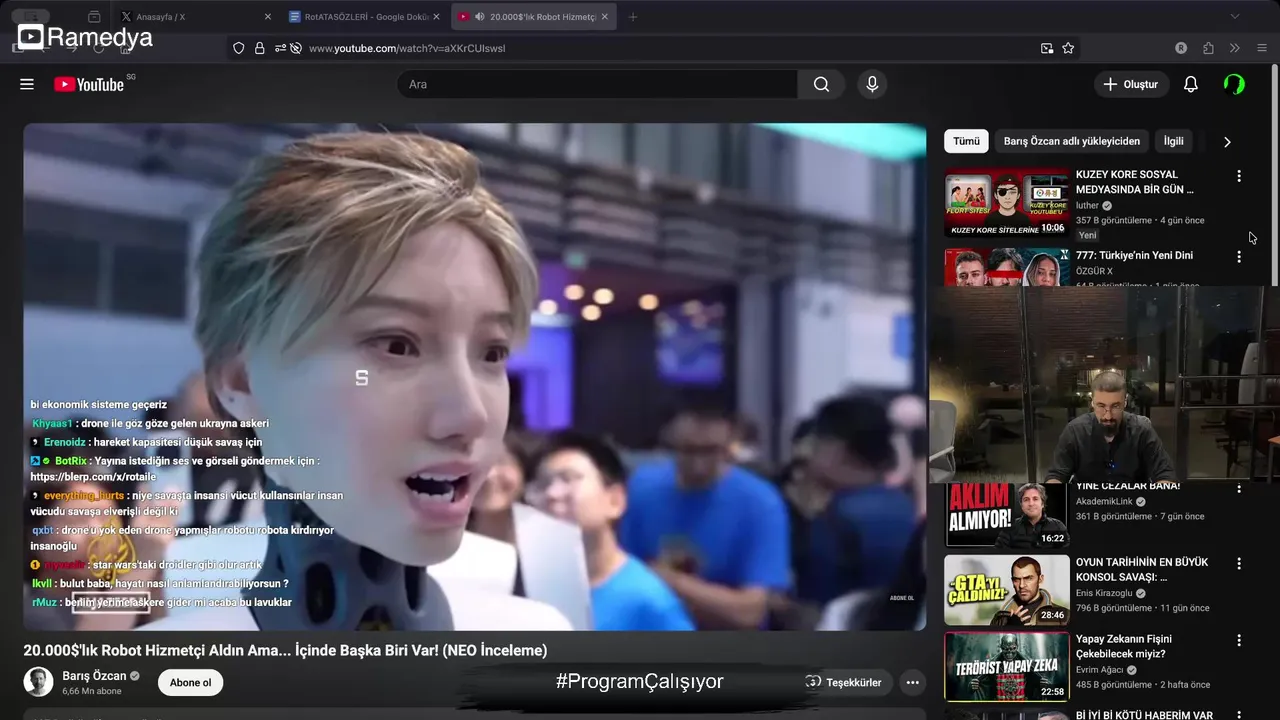Screen dimensions: 1280x720
Task: Open the GTA'yı Çaldınız video thumbnail
Action: coord(1006,590)
